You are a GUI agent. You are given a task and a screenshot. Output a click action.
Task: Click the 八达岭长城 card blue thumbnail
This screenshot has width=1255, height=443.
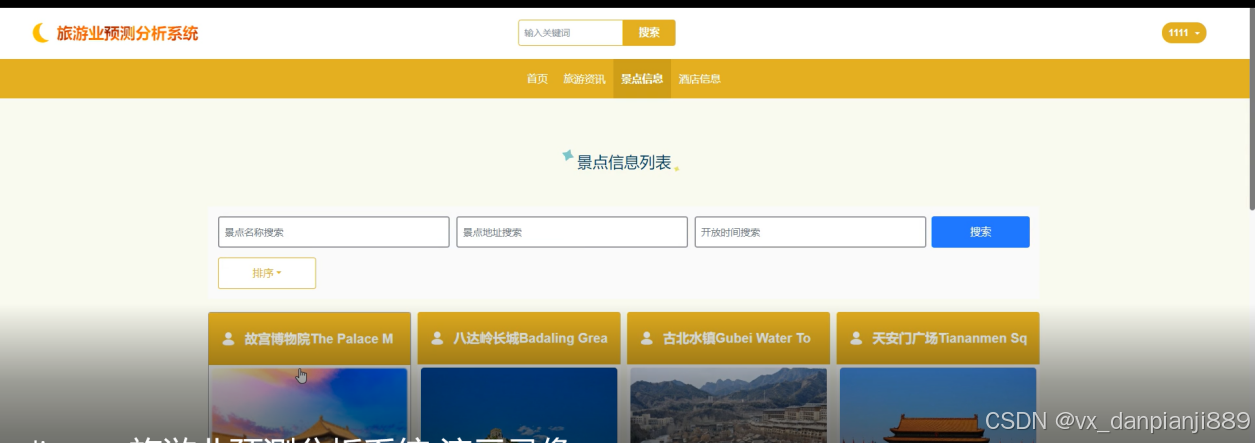tap(519, 405)
